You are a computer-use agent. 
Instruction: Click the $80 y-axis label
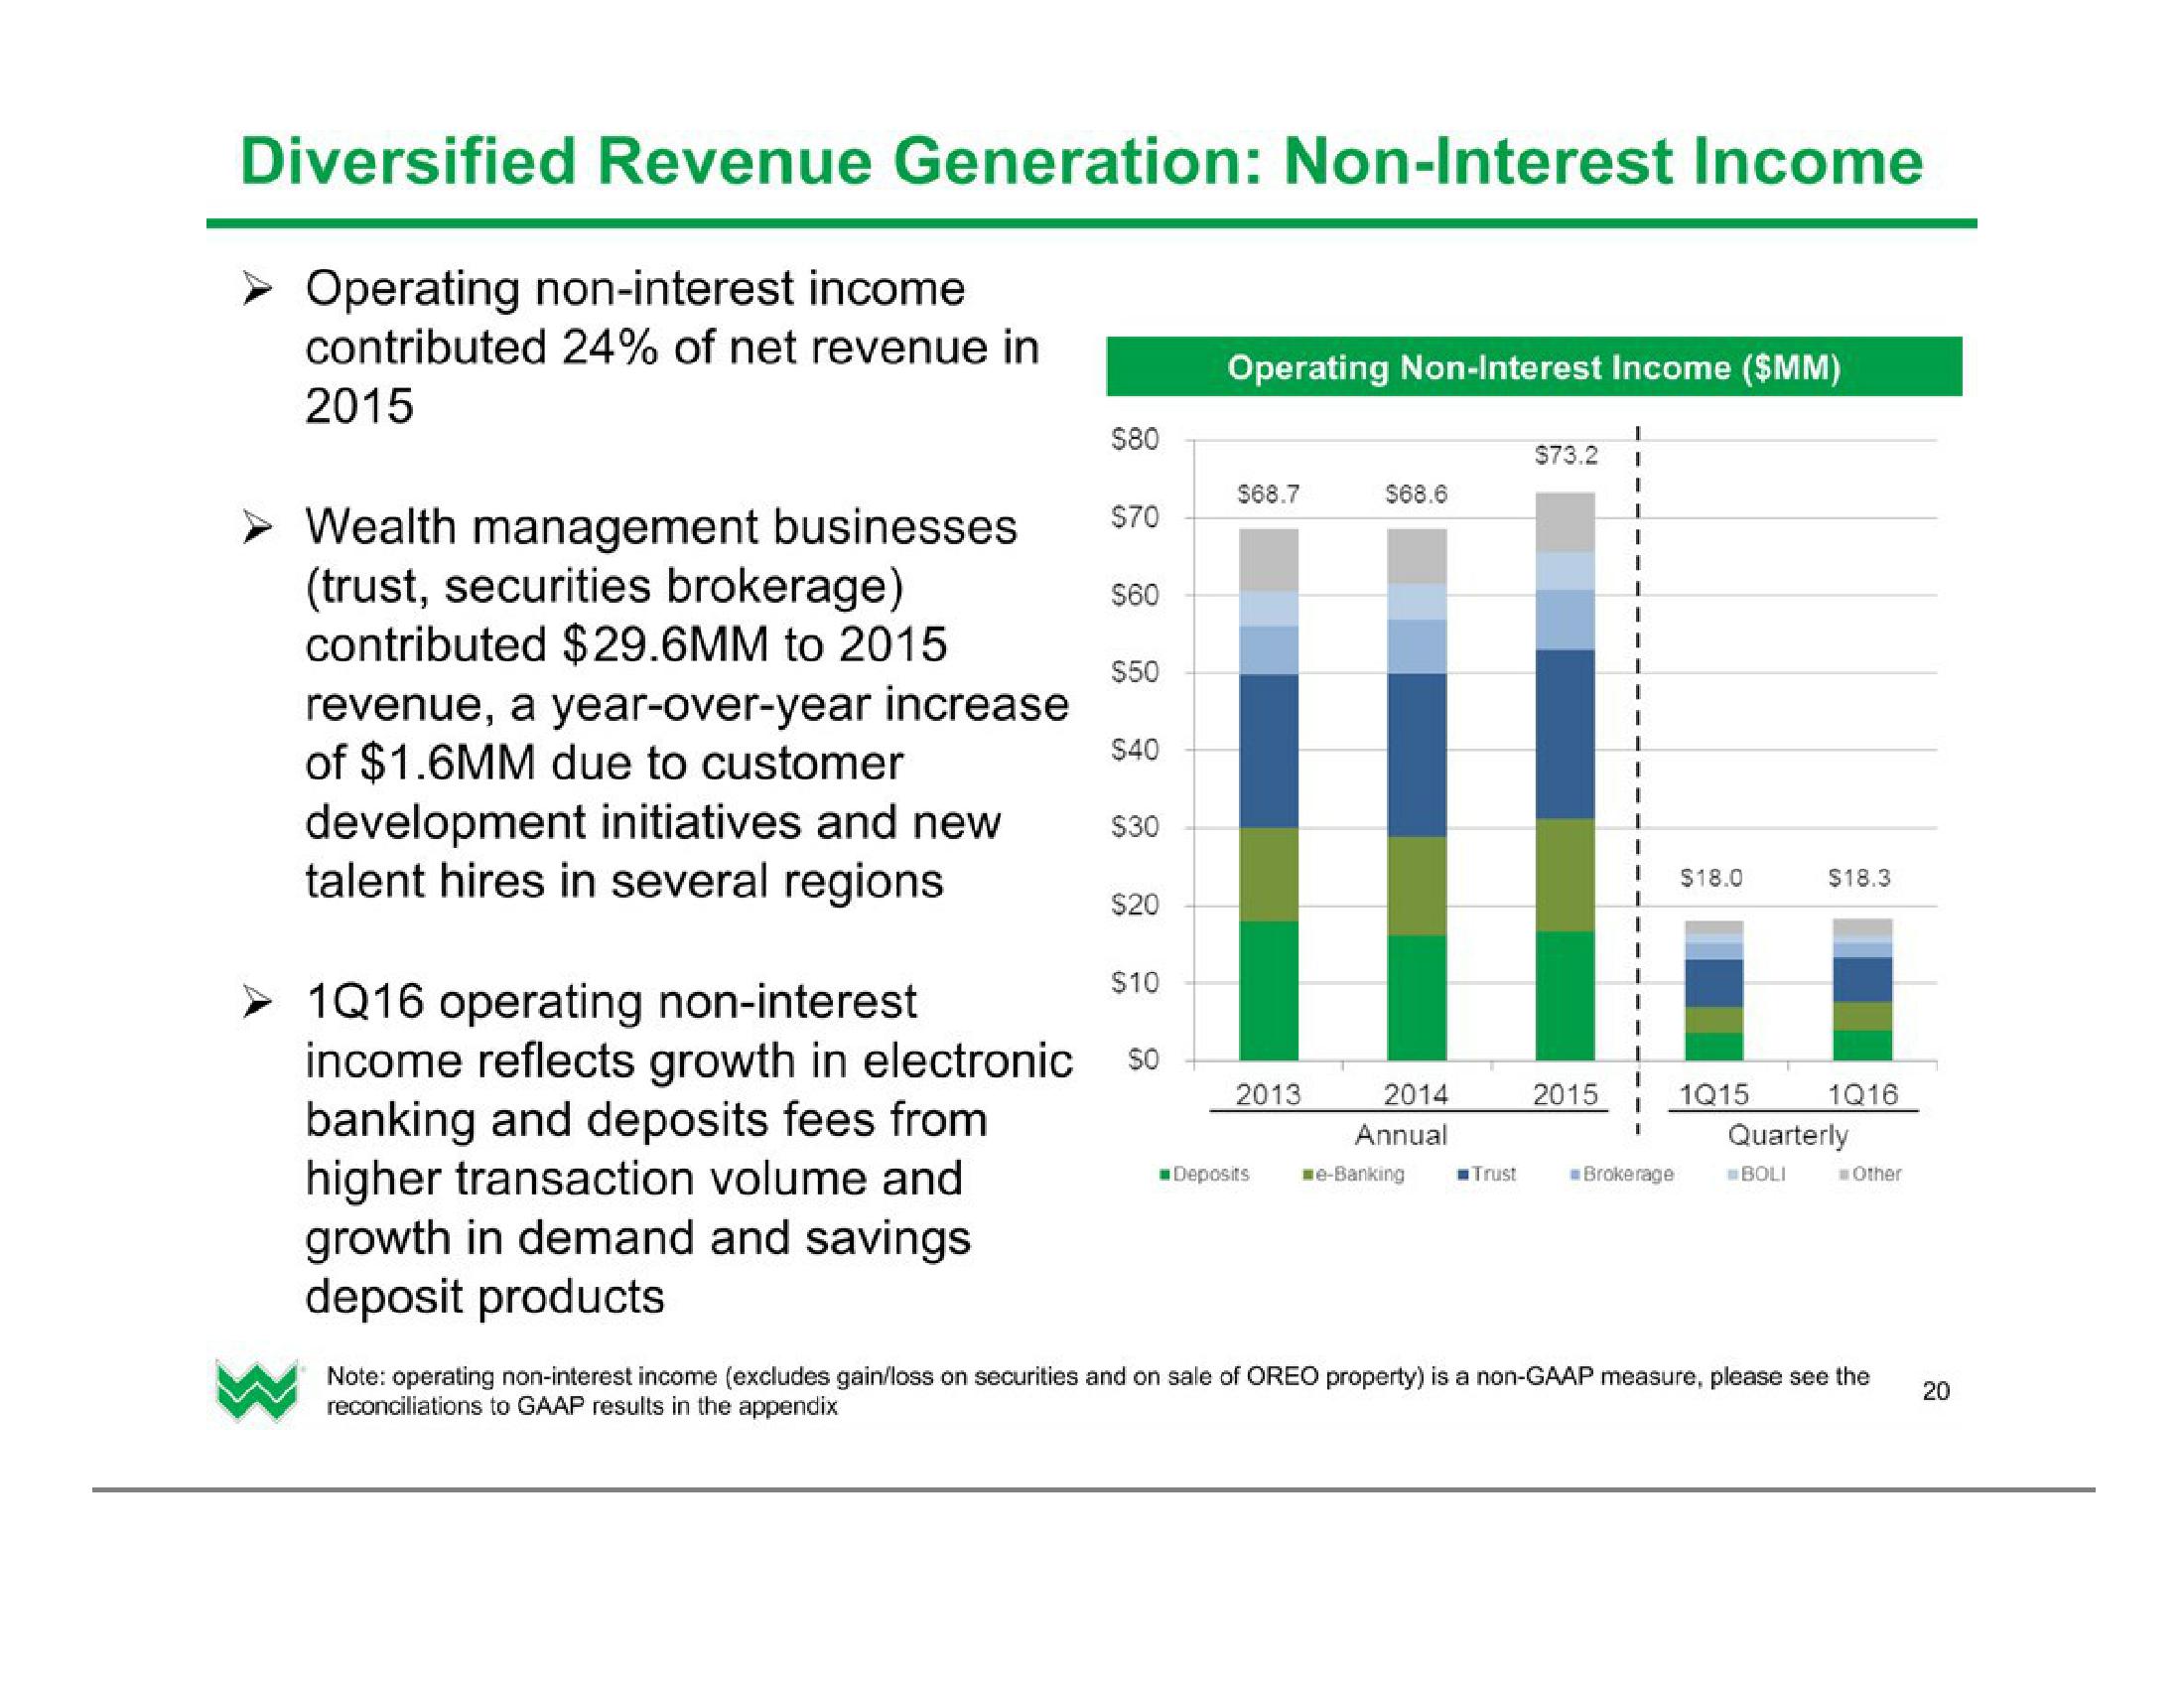1136,440
